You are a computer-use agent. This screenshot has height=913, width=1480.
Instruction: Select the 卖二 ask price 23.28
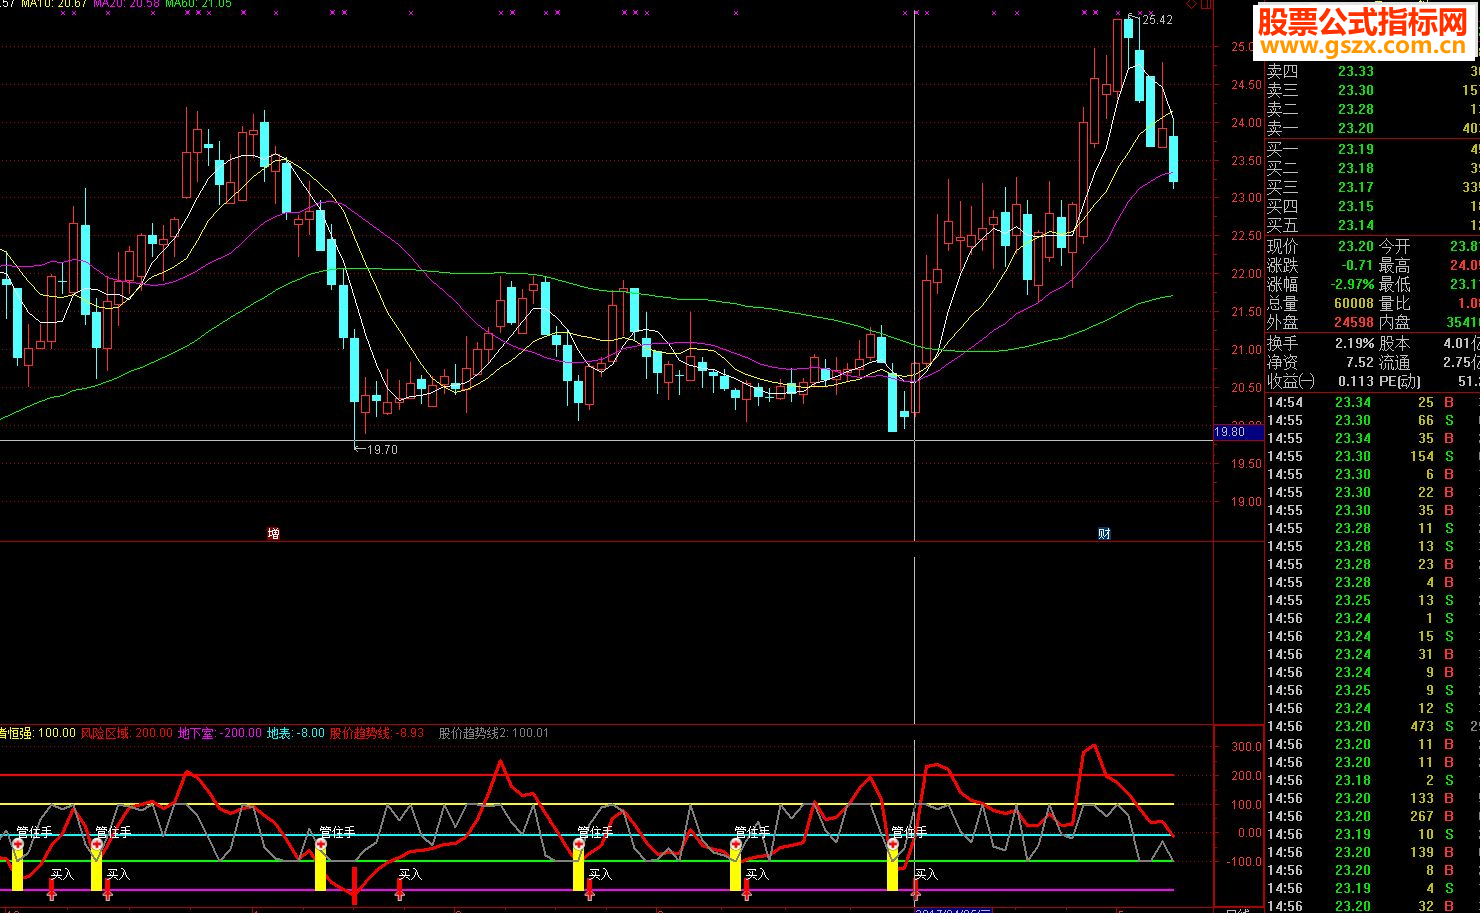coord(1356,109)
